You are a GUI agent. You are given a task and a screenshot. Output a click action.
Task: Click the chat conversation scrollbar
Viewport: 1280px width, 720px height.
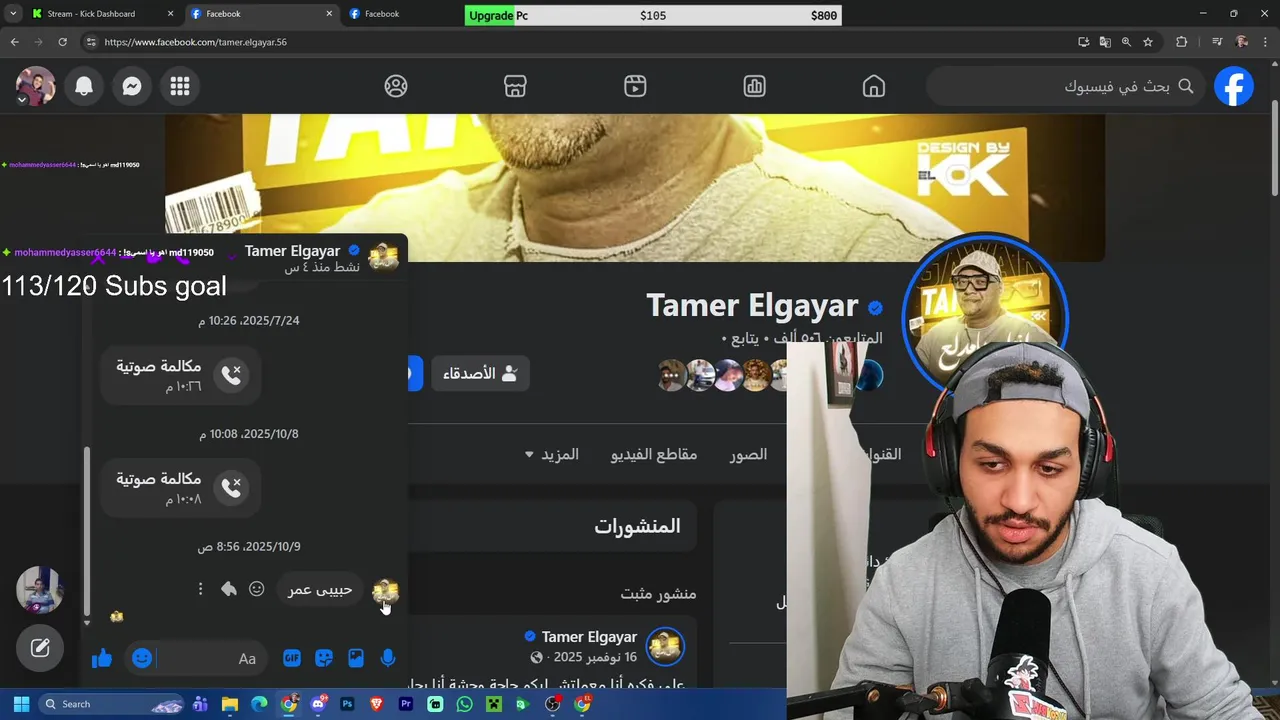click(87, 530)
